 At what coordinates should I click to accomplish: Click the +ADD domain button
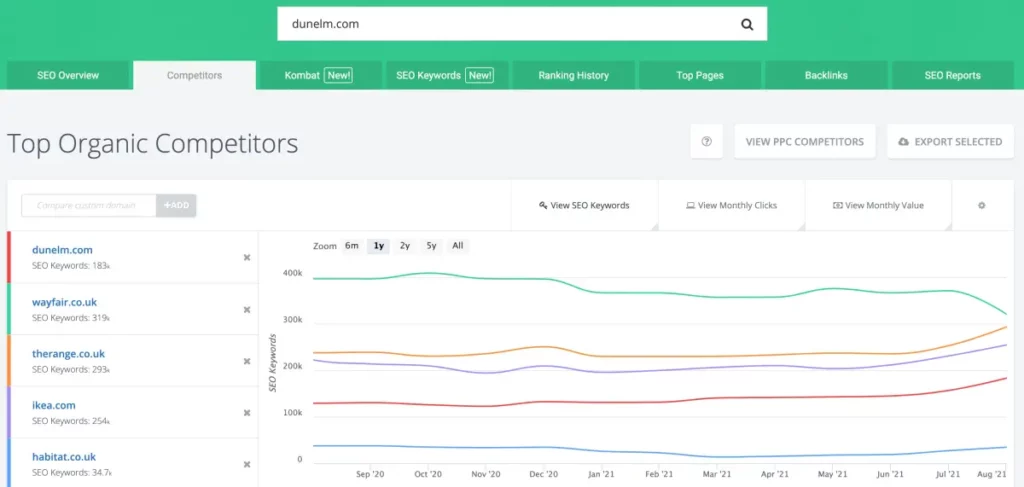[176, 205]
